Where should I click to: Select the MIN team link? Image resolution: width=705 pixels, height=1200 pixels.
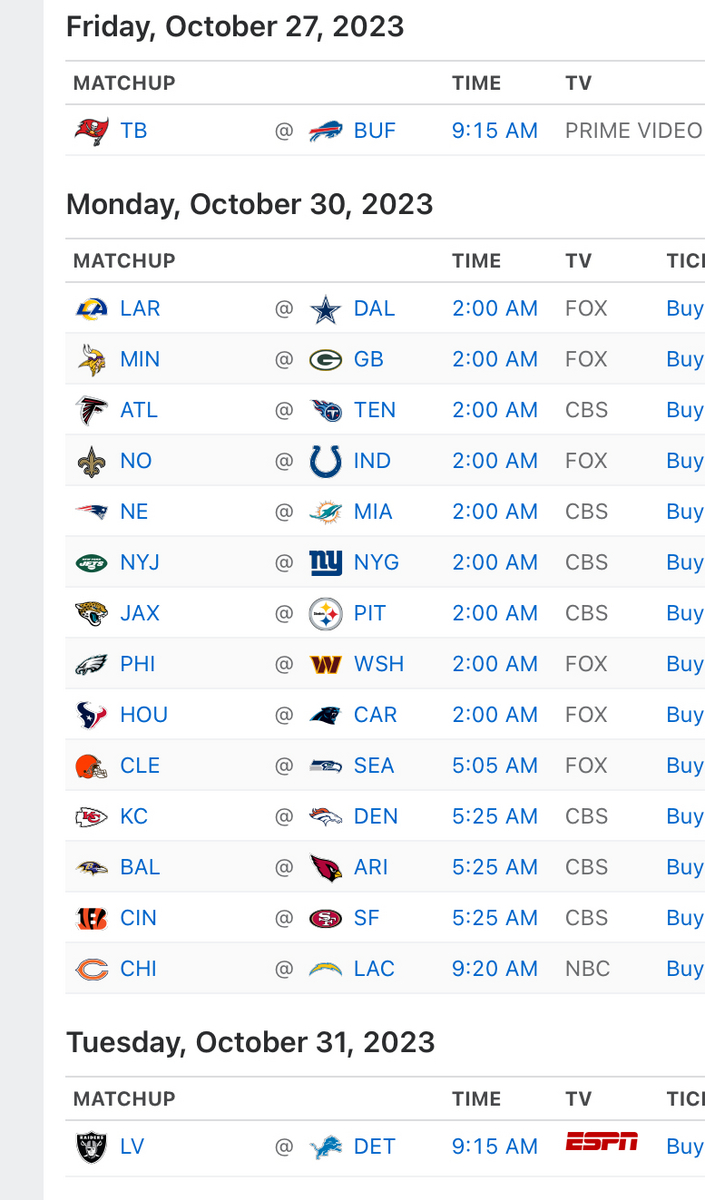pyautogui.click(x=139, y=358)
